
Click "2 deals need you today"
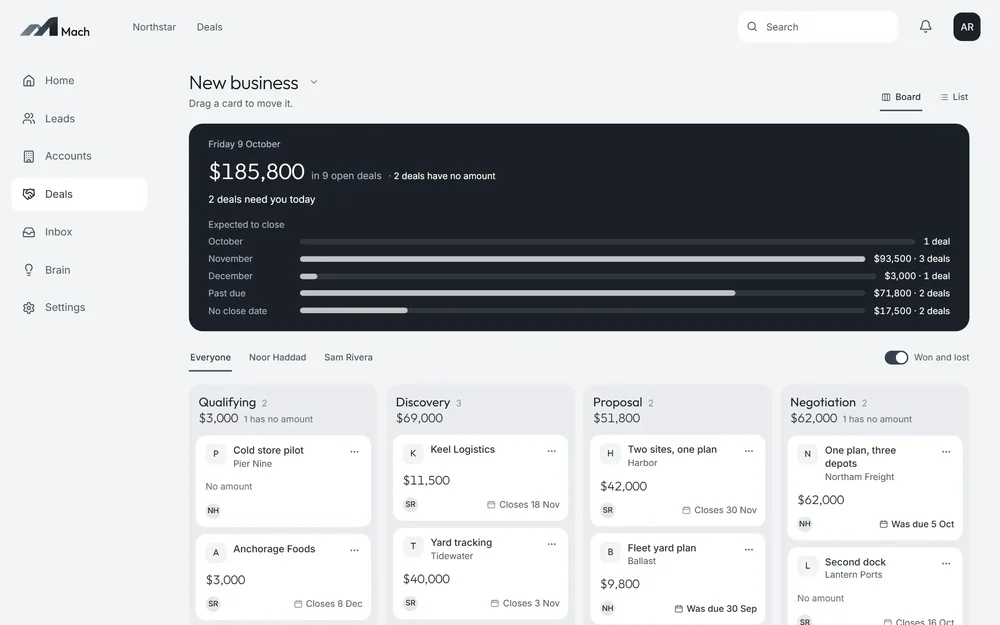[261, 200]
